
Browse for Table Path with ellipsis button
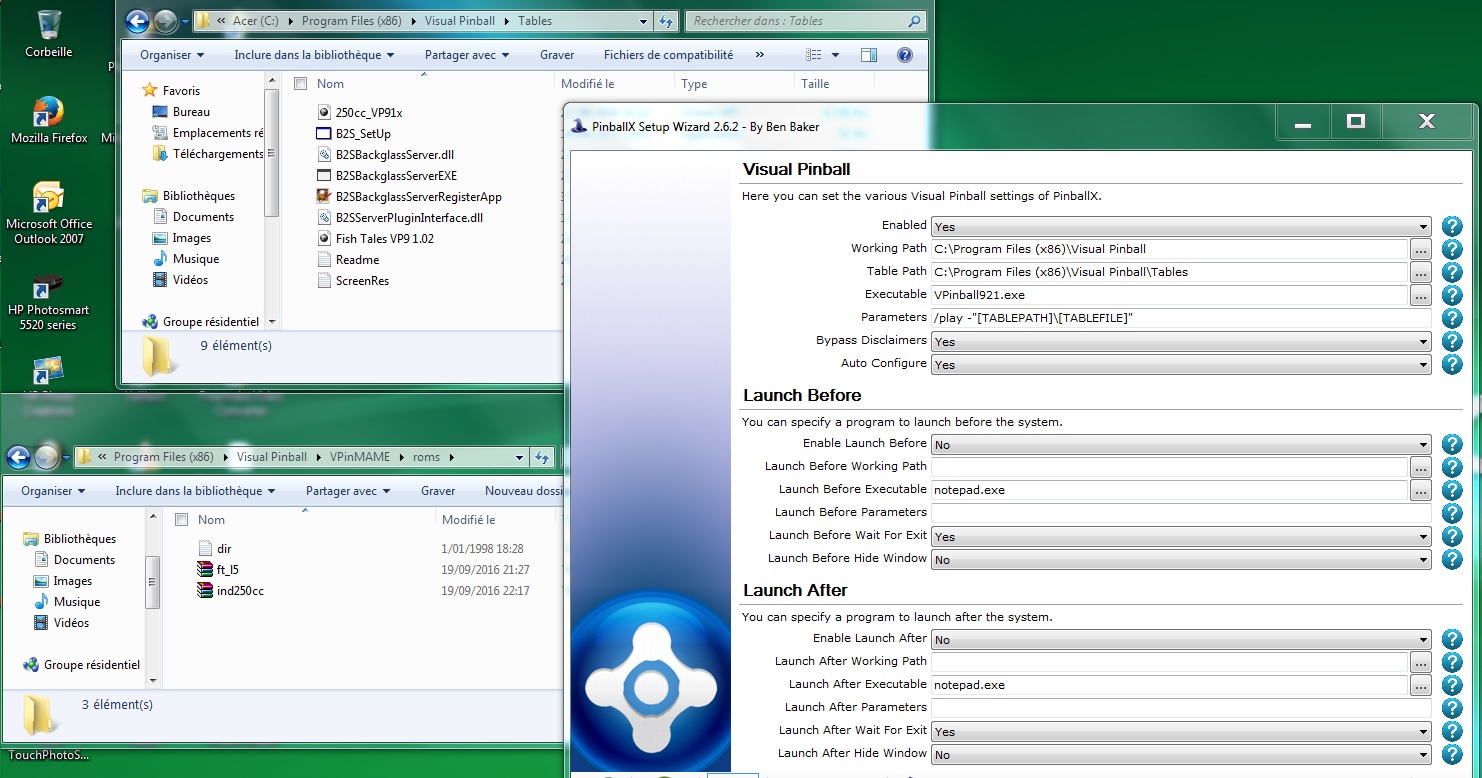[x=1421, y=272]
